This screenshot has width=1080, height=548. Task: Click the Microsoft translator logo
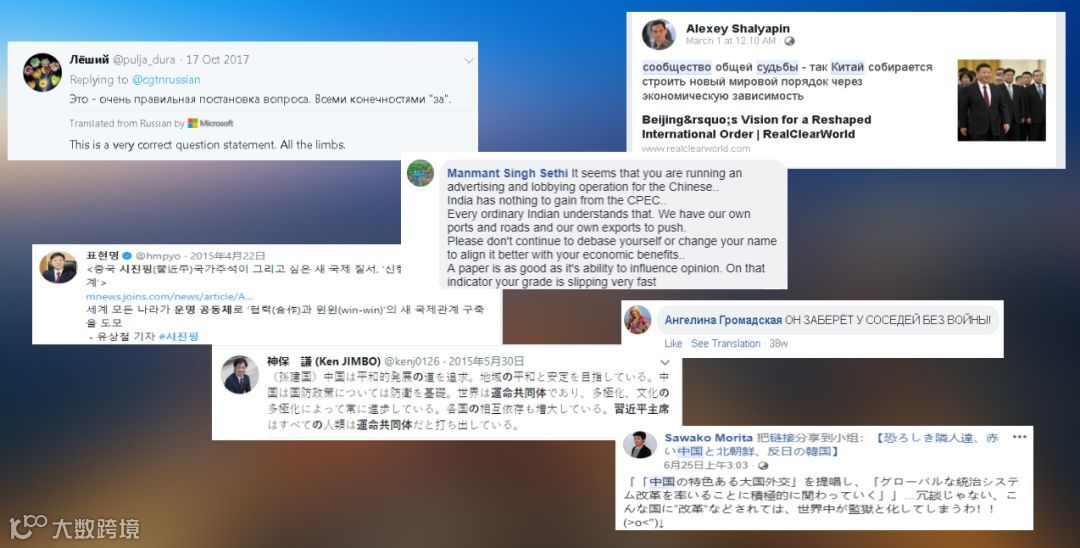[211, 123]
